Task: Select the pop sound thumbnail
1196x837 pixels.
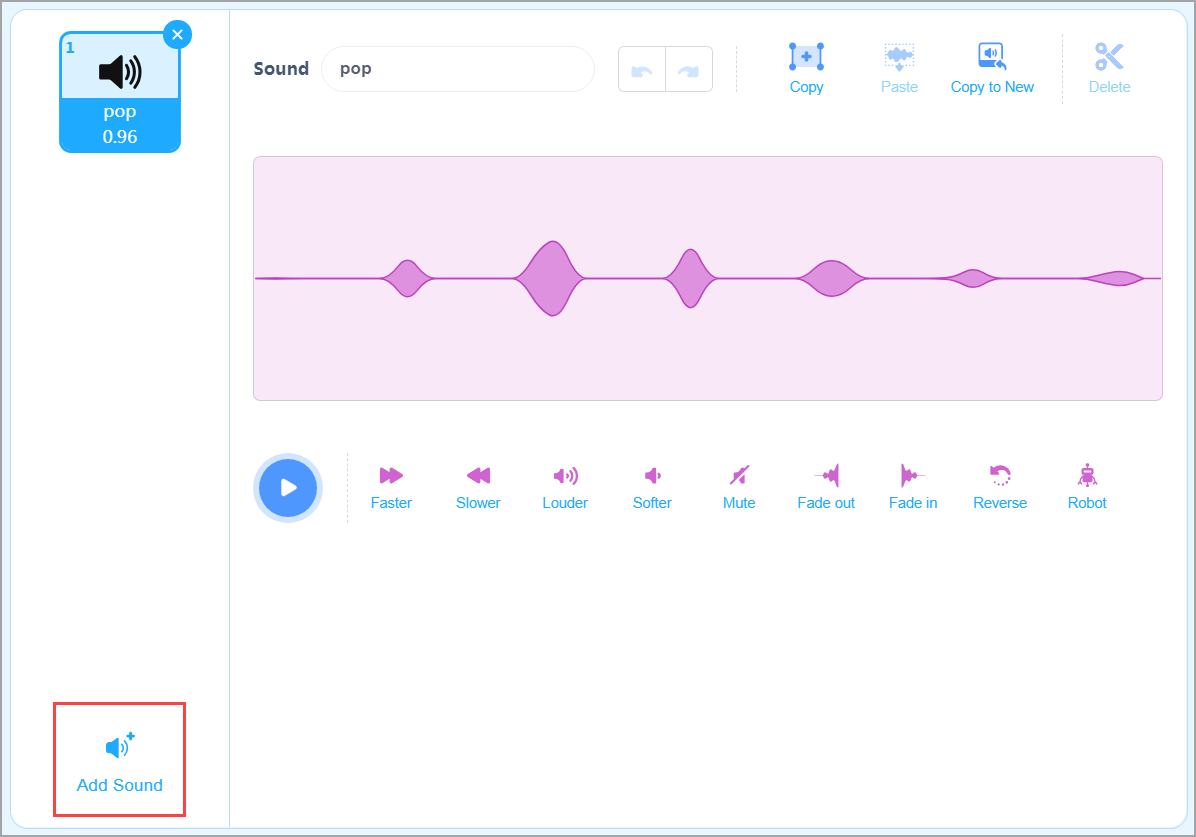Action: coord(119,90)
